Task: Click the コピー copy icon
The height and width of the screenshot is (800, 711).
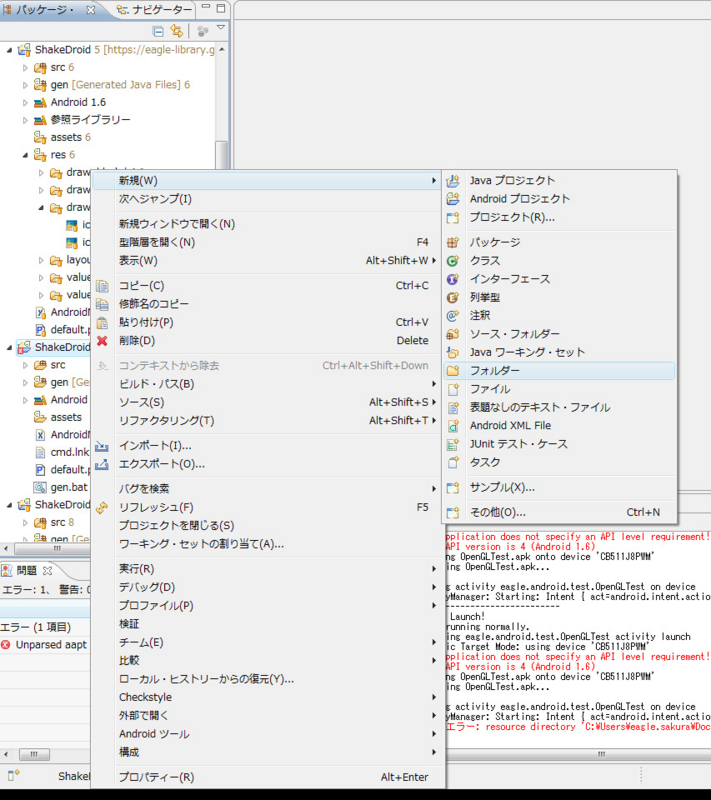Action: (102, 286)
